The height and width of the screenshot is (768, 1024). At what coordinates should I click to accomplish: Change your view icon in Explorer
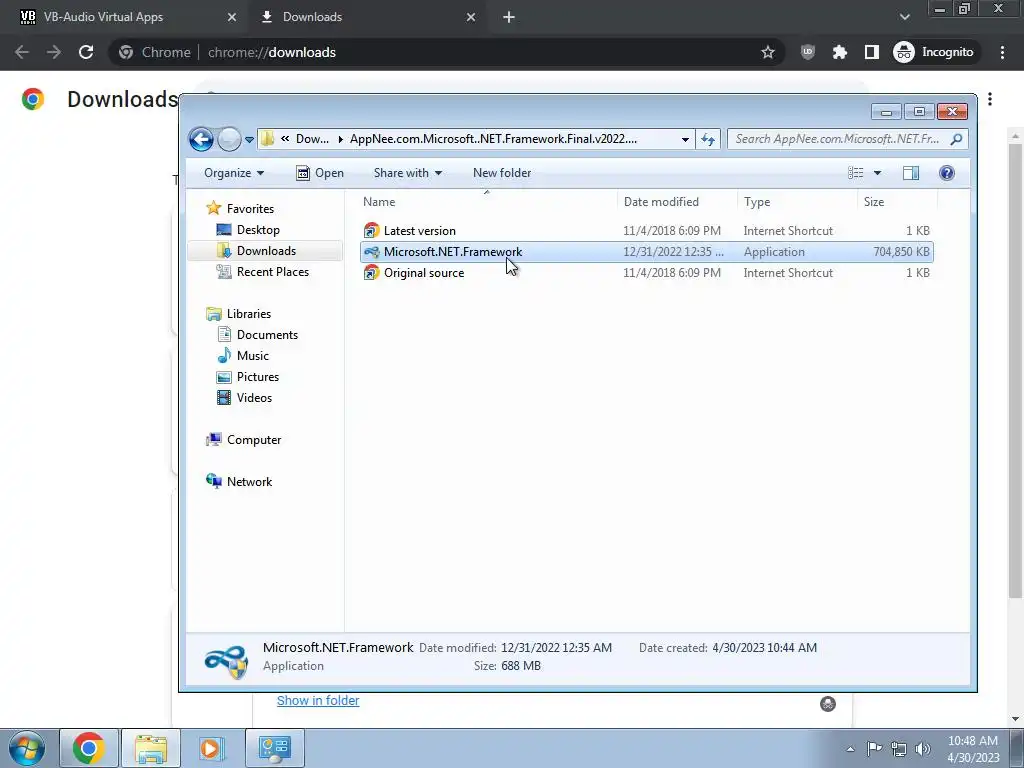click(856, 173)
